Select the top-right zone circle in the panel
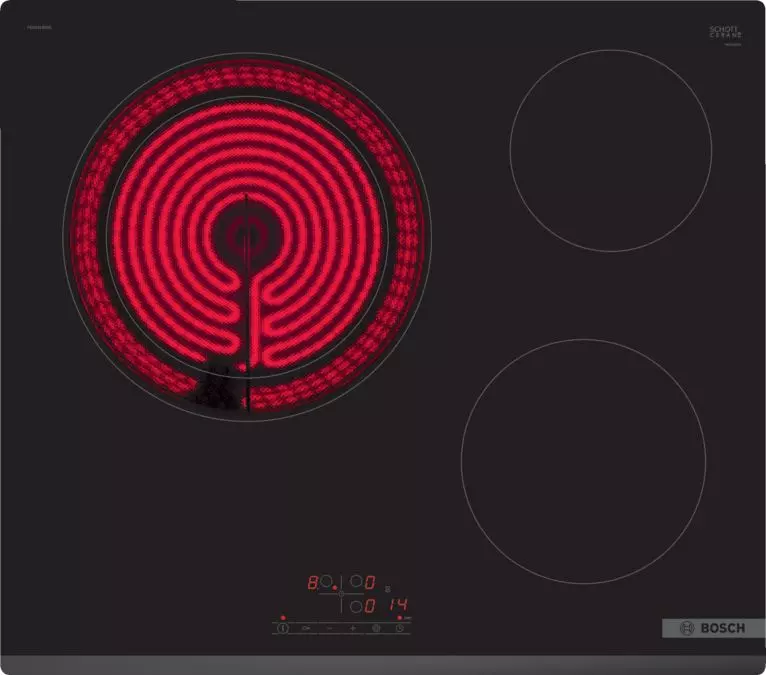The image size is (766, 675). [357, 581]
